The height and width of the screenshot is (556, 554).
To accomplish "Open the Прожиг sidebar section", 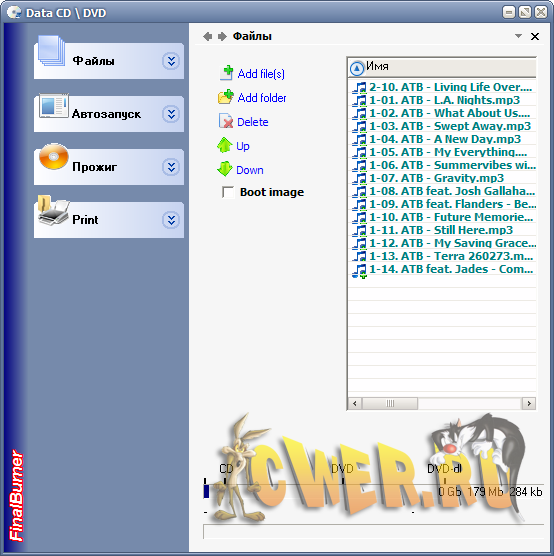I will 109,167.
